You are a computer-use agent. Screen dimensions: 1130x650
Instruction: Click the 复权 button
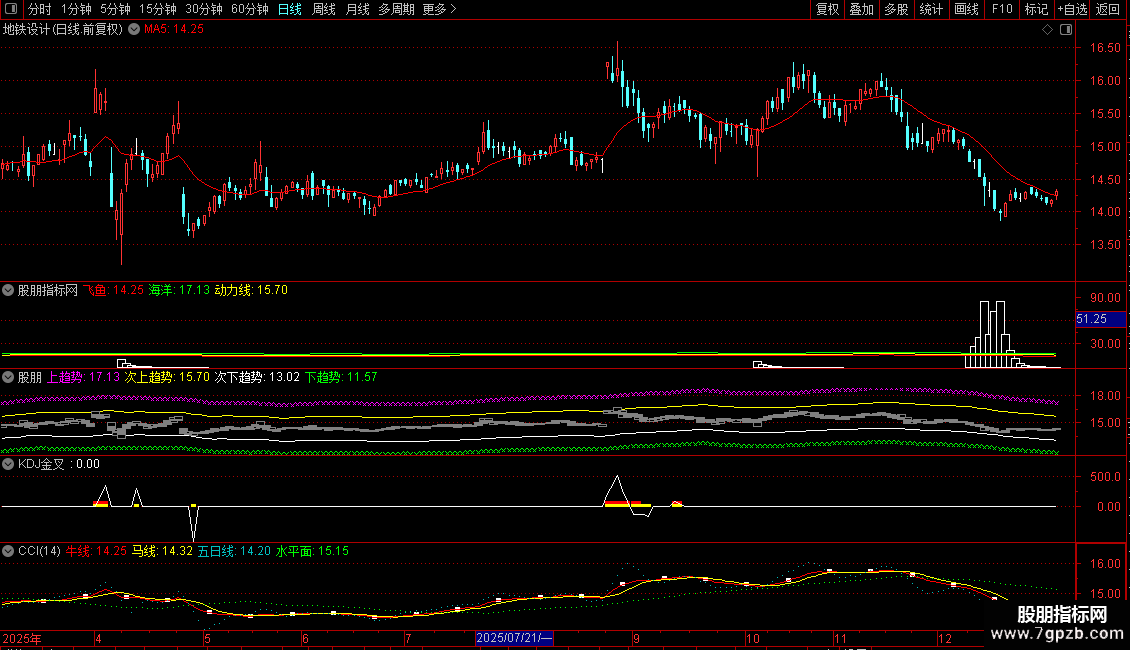[827, 9]
